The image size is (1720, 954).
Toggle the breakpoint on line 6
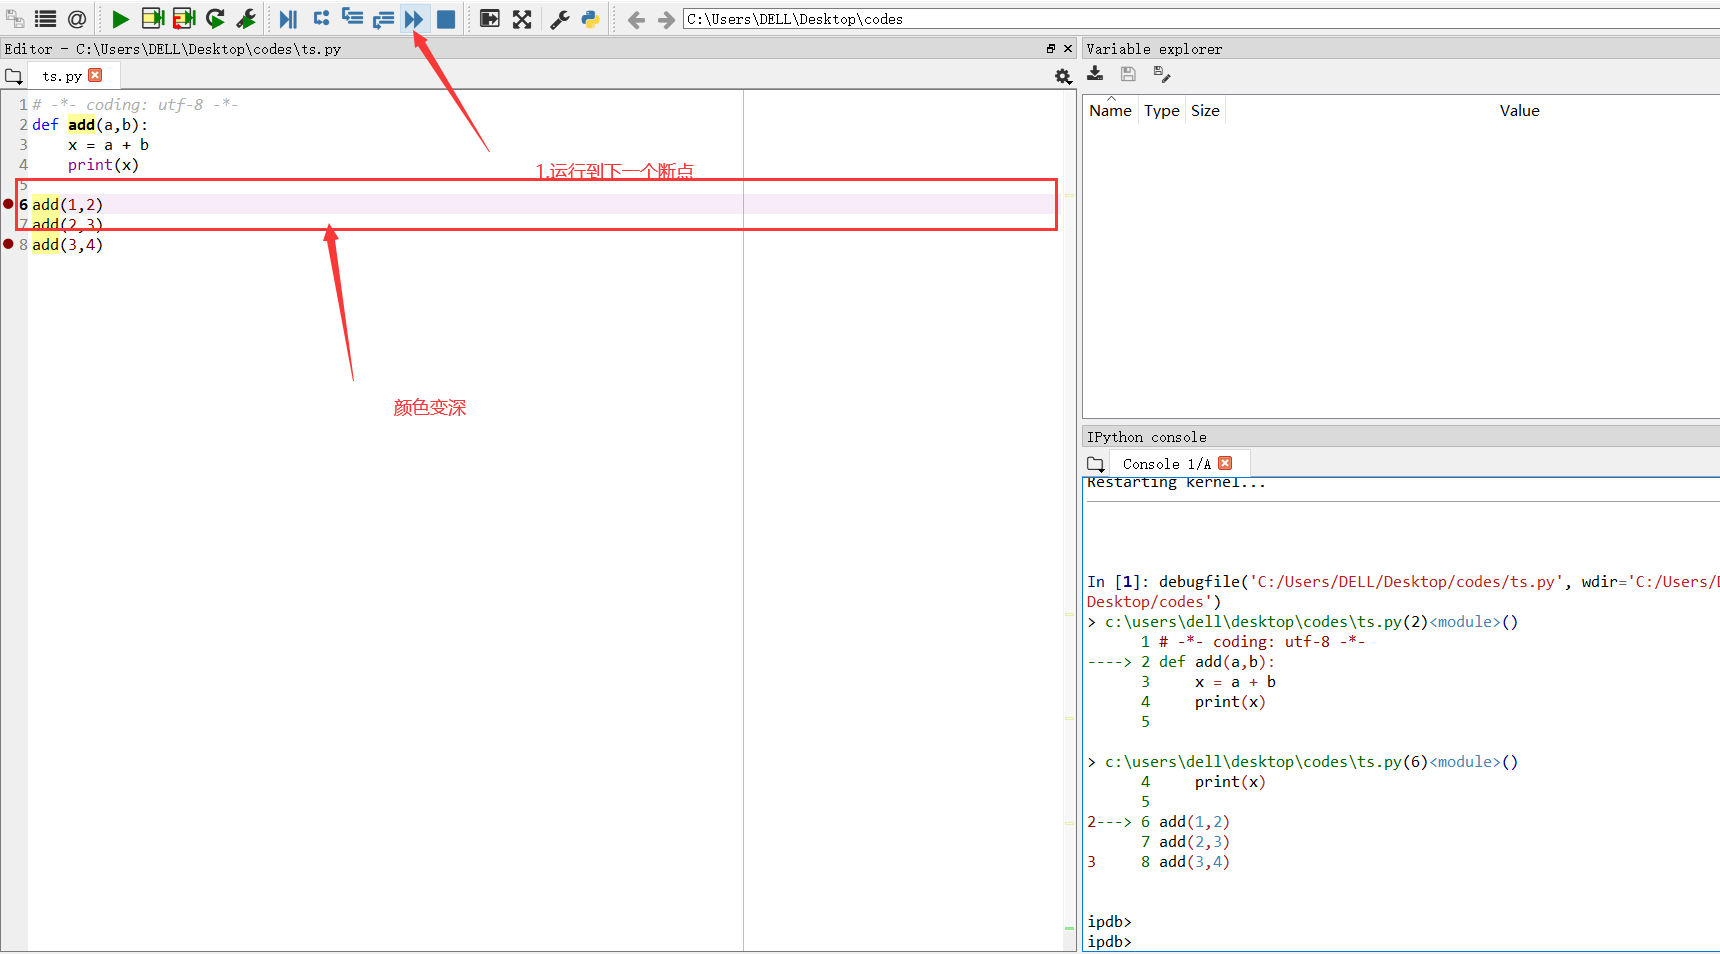point(10,204)
